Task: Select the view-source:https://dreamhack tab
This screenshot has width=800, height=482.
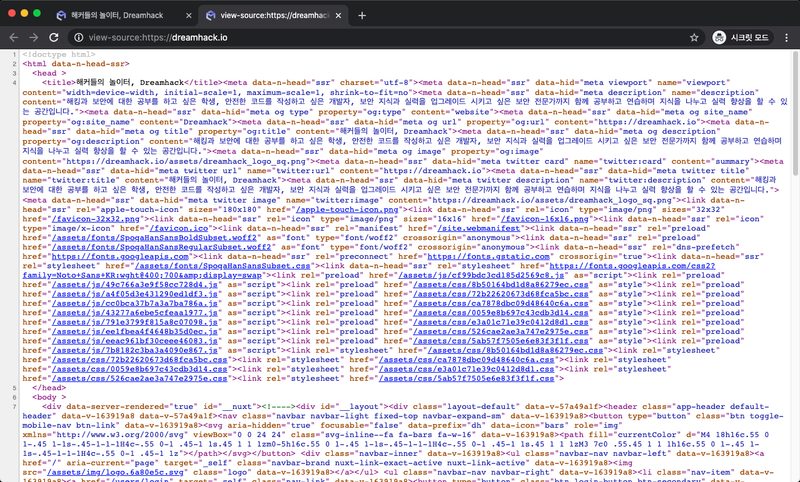Action: click(x=274, y=16)
